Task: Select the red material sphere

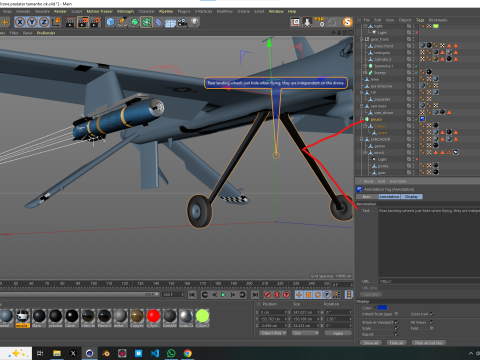Action: (153, 316)
